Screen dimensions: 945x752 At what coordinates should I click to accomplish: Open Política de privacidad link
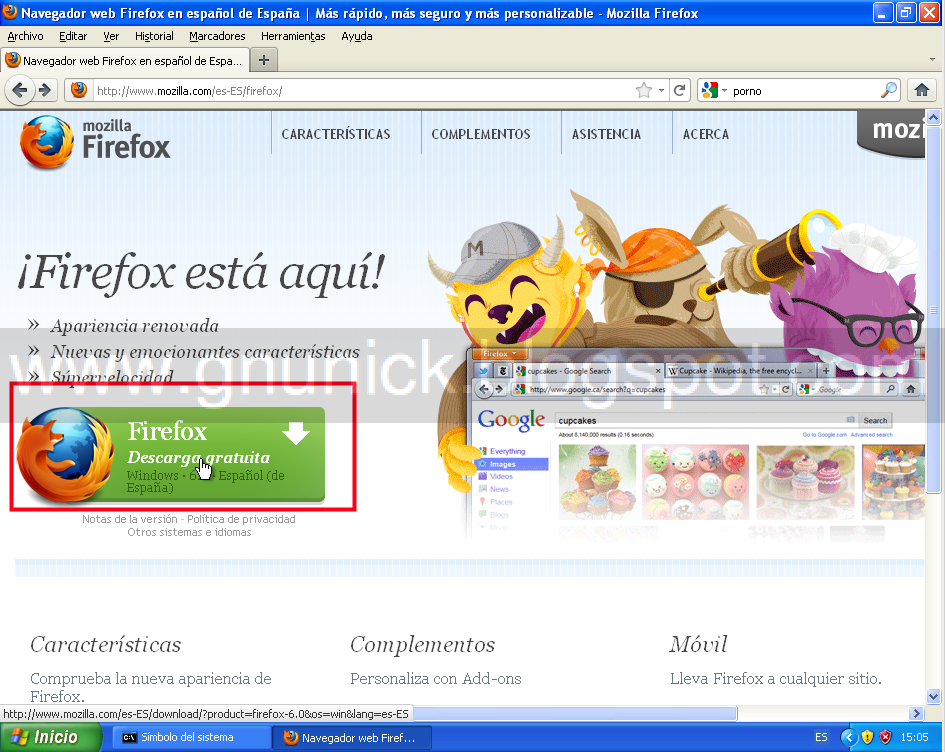(241, 519)
